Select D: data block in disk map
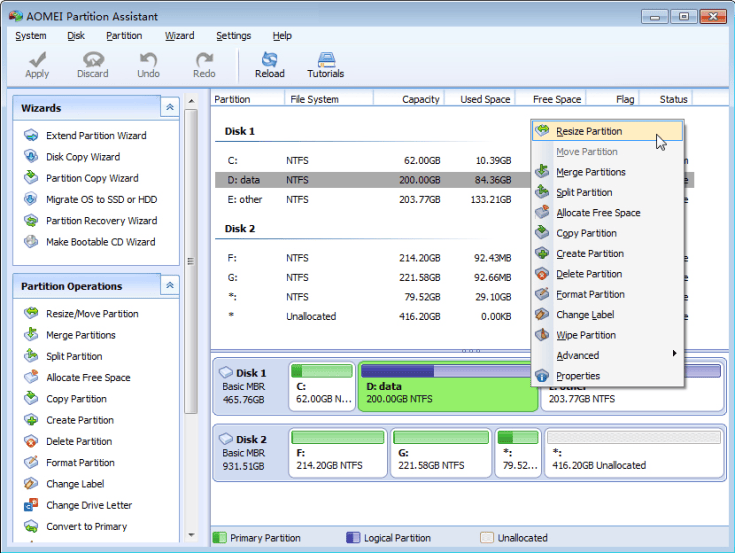The width and height of the screenshot is (735, 553). click(x=448, y=387)
